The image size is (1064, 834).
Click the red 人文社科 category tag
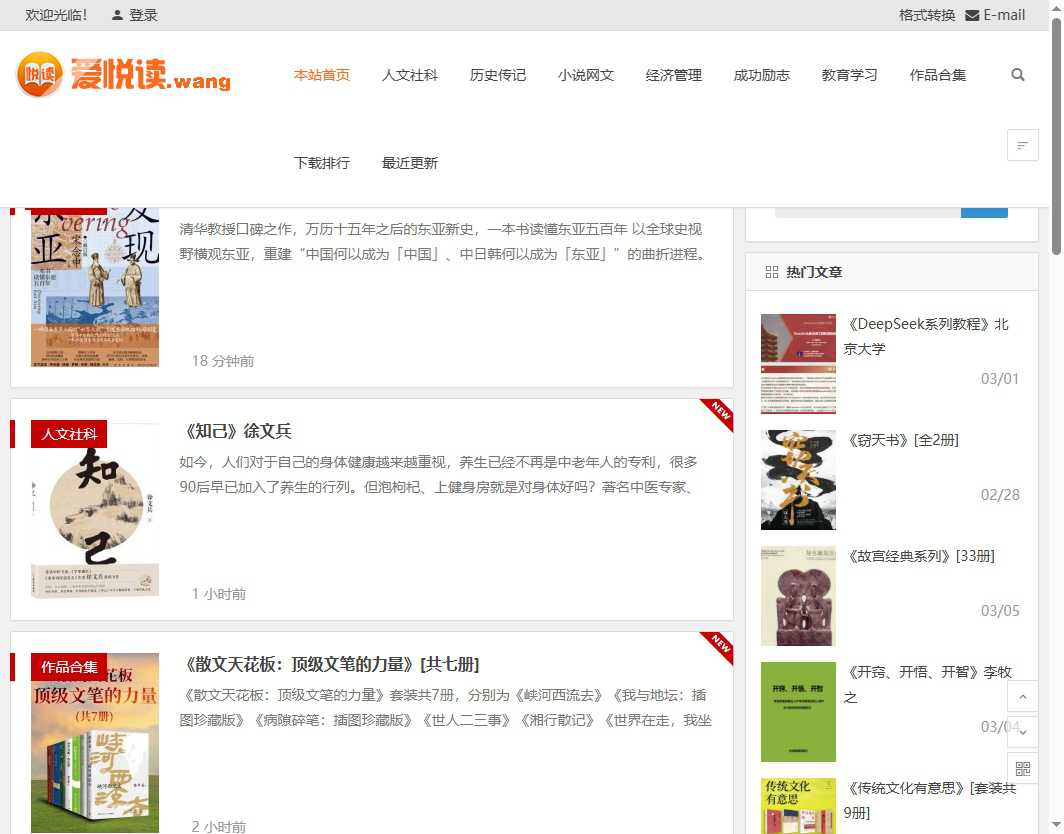69,434
